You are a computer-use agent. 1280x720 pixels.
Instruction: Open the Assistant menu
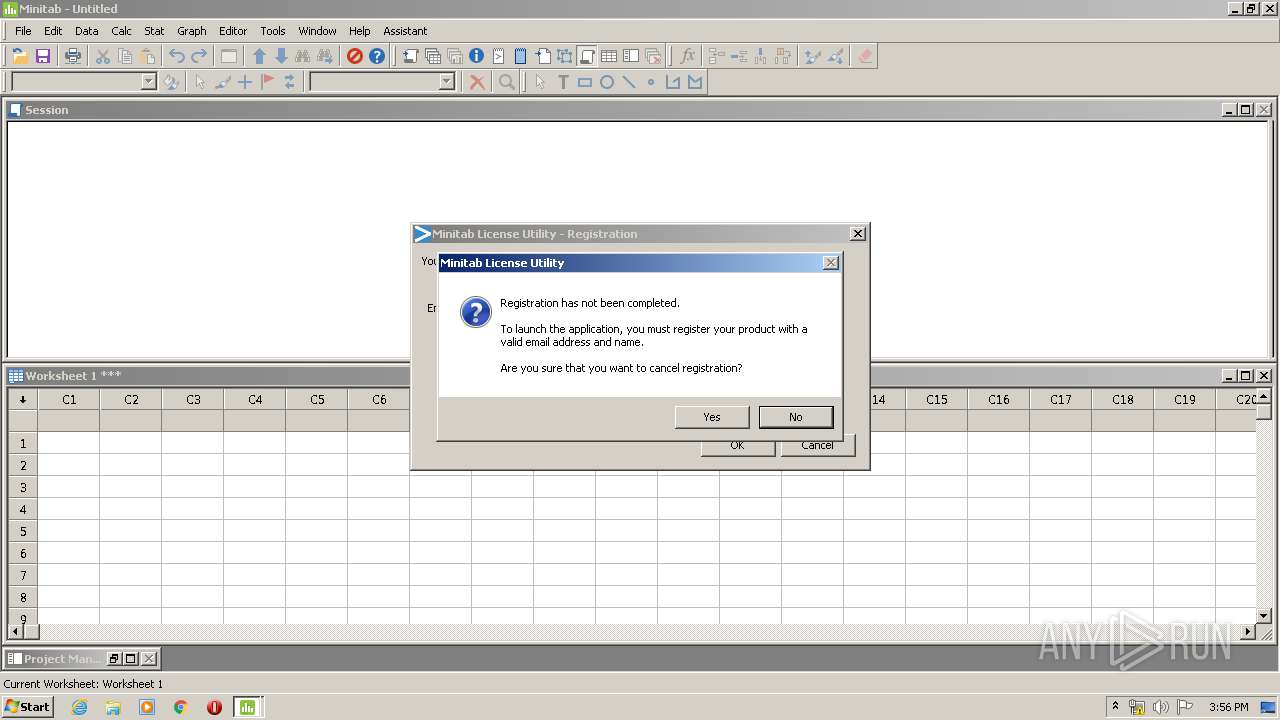pos(405,31)
